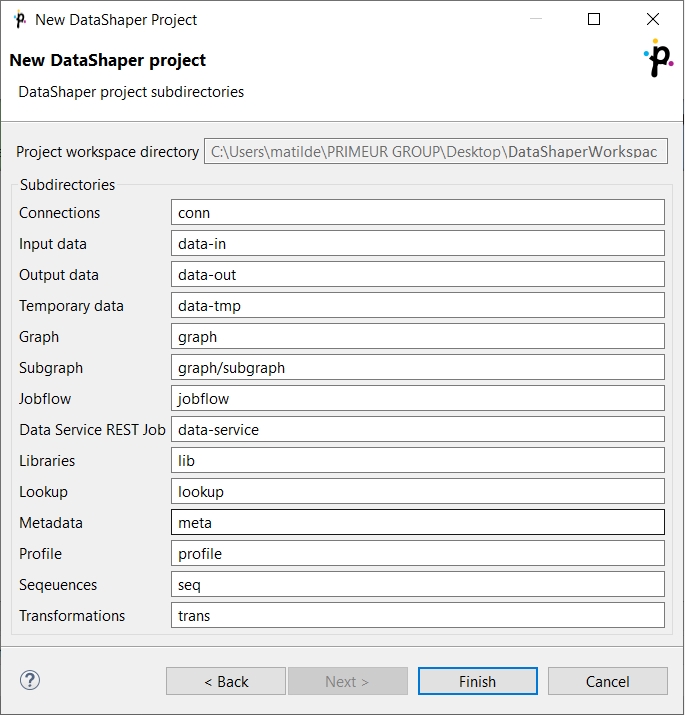The image size is (685, 715).
Task: Click the DataShaper project subdirectories subtitle
Action: [131, 92]
